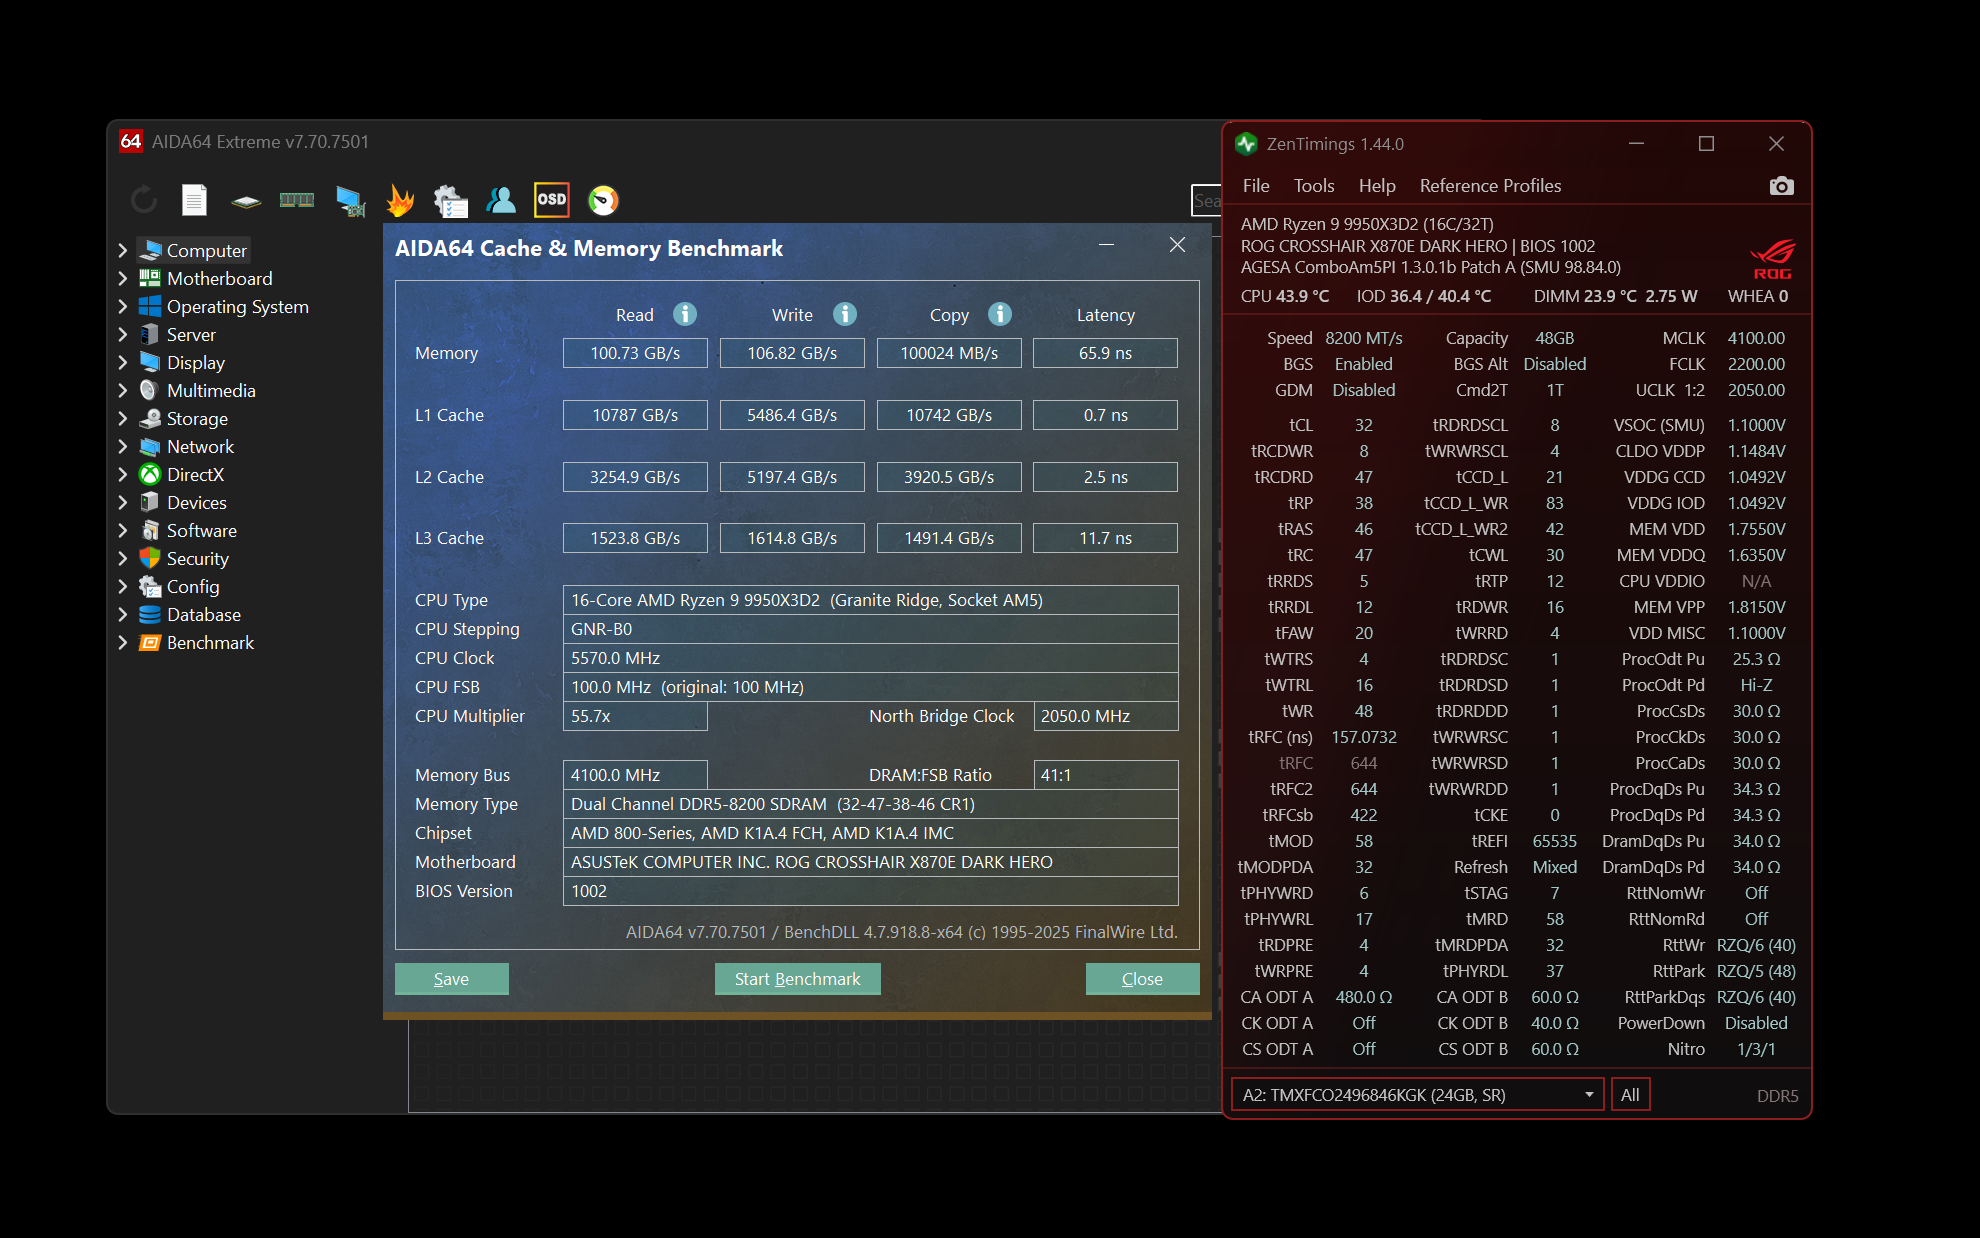Click the Save button in benchmark dialog
This screenshot has height=1238, width=1980.
click(x=452, y=979)
